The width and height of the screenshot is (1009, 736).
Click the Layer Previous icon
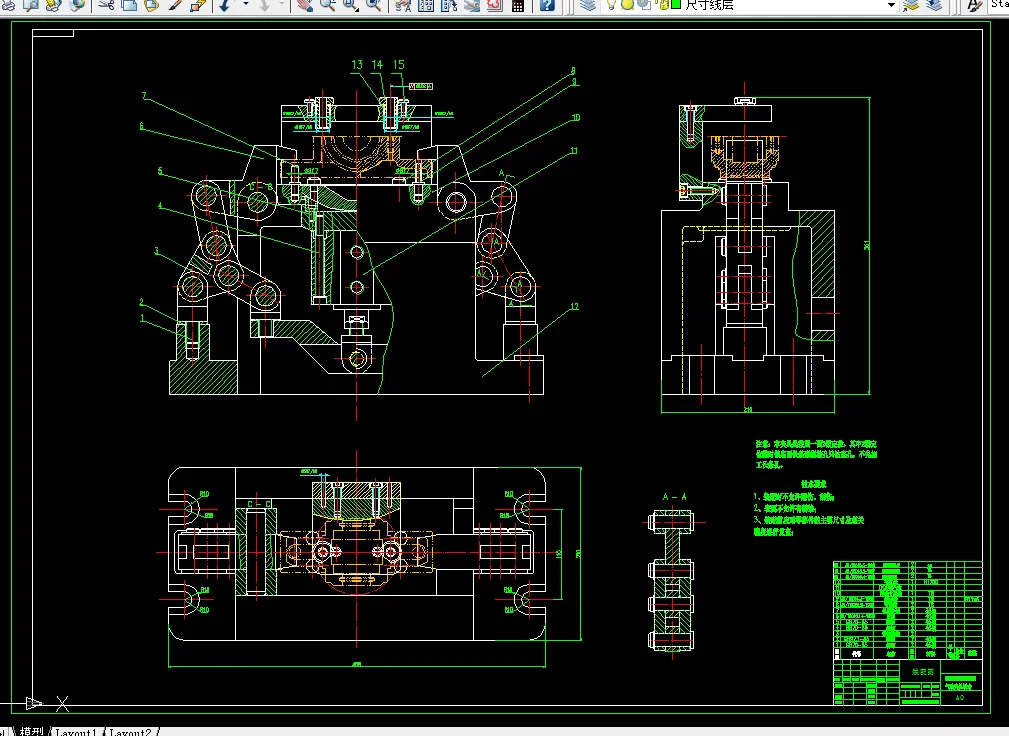934,5
